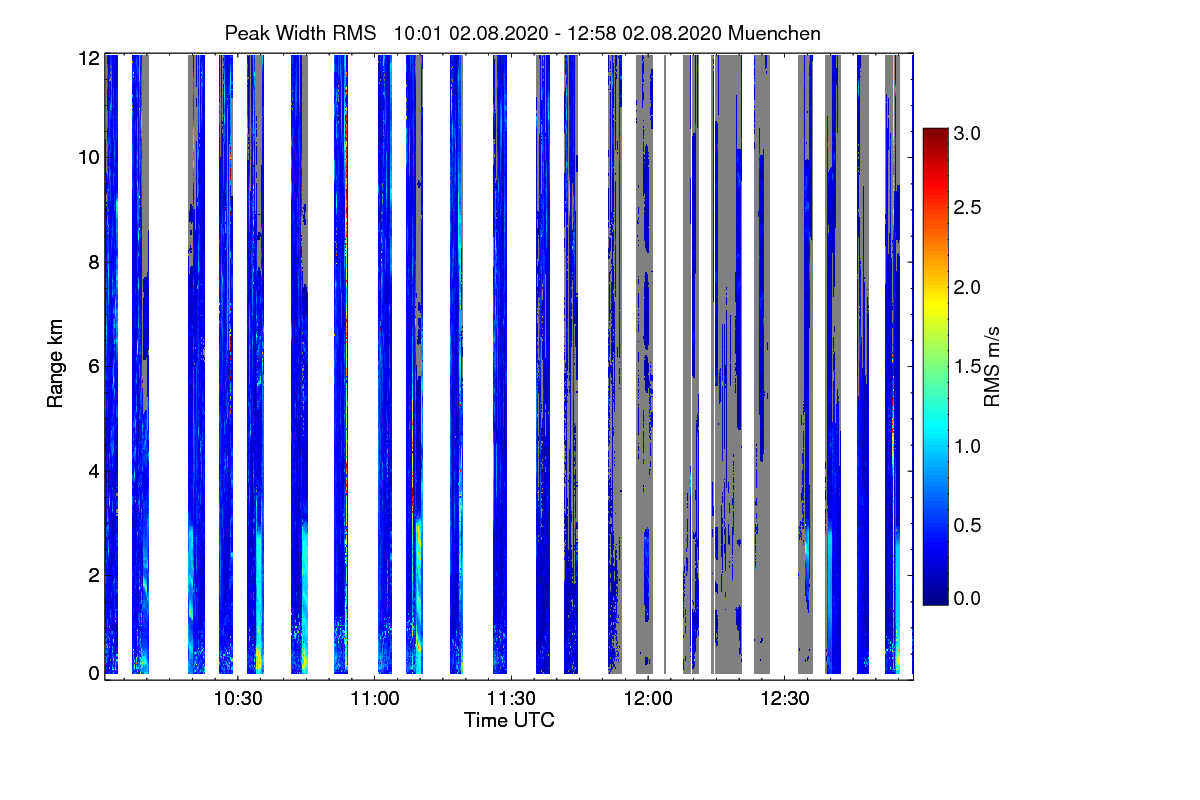The height and width of the screenshot is (800, 1200).
Task: Click the end time '12:58 02.08.2020' in title
Action: (x=644, y=33)
